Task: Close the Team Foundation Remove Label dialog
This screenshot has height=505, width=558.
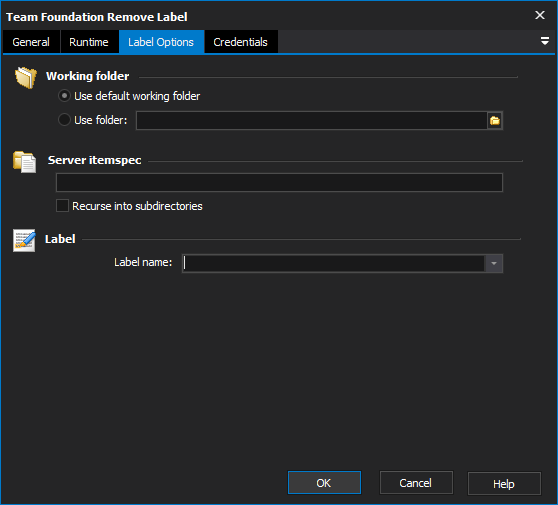Action: tap(540, 15)
